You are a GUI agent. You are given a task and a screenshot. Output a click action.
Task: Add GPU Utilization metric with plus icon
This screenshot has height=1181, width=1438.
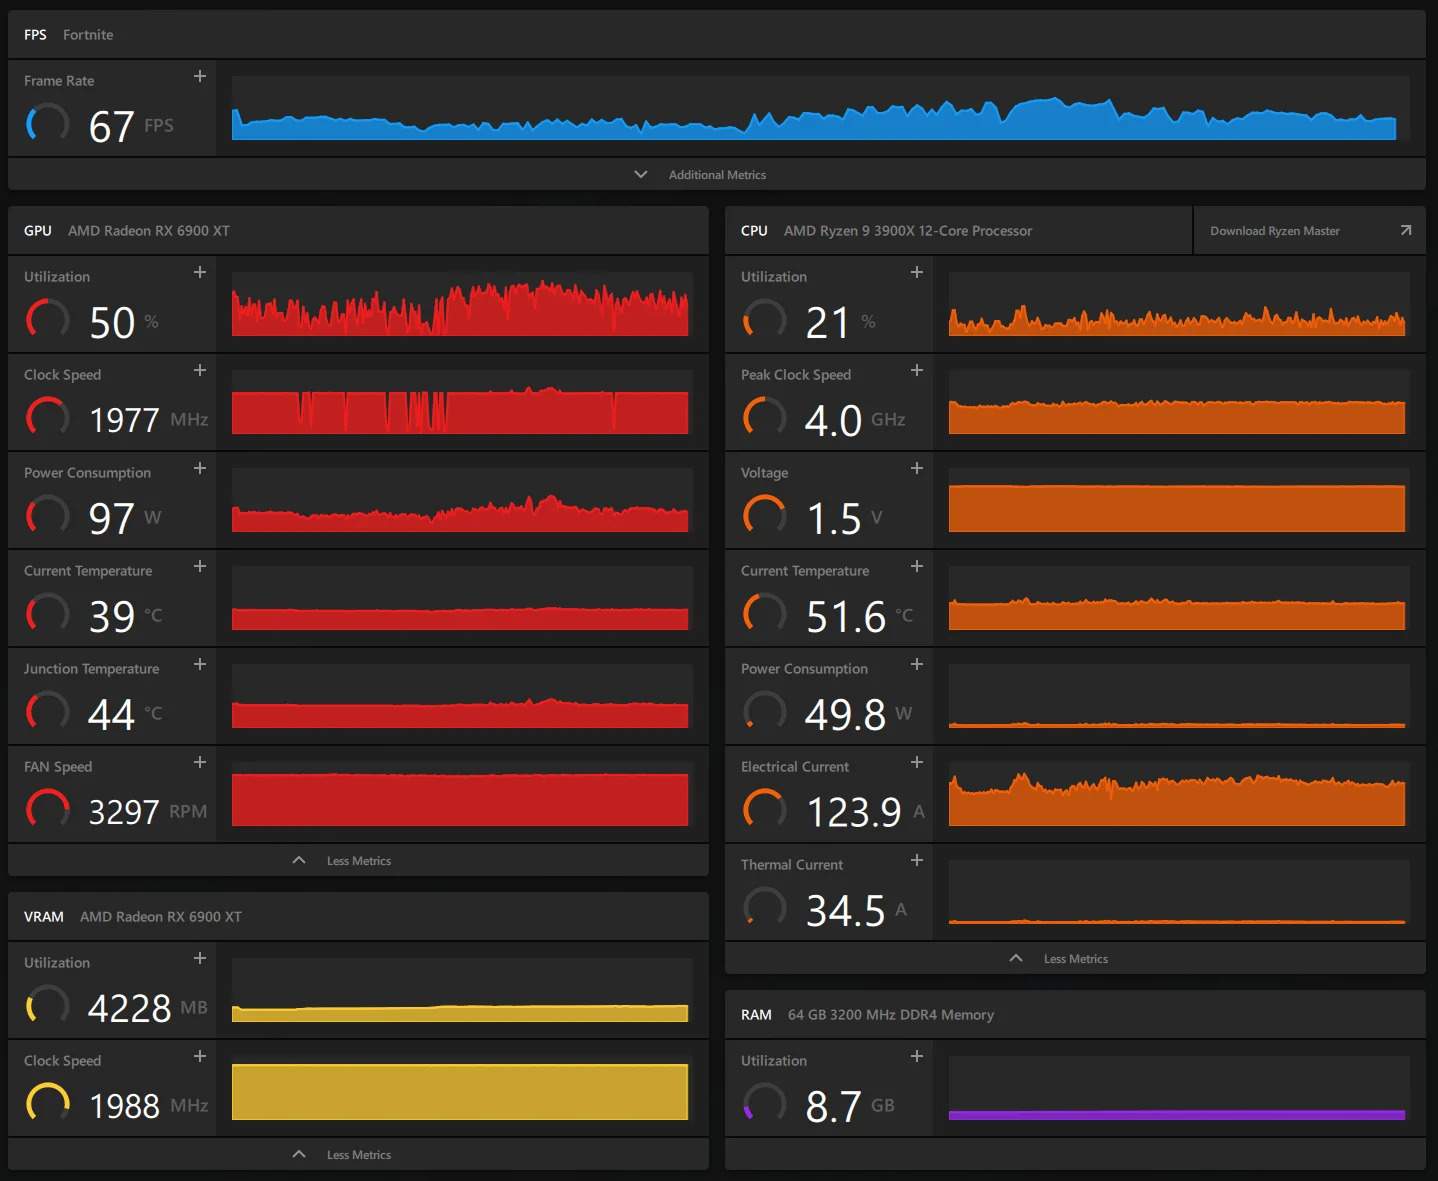pyautogui.click(x=200, y=272)
